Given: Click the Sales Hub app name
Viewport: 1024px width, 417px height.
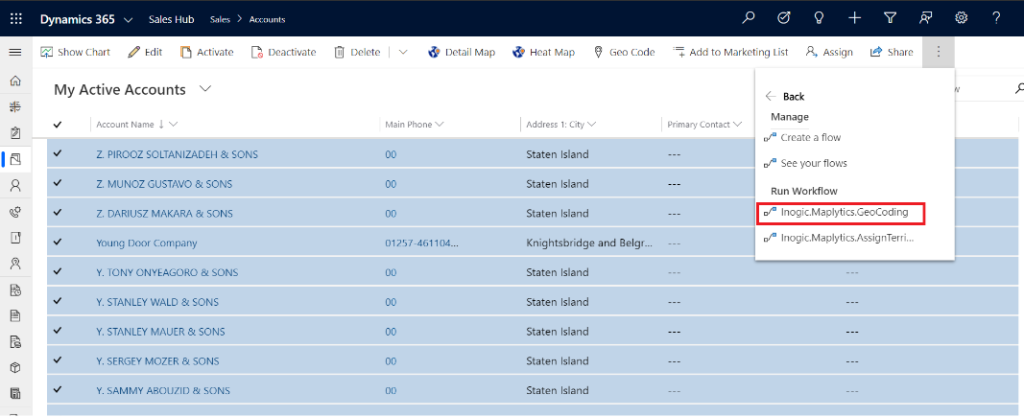Looking at the screenshot, I should pyautogui.click(x=171, y=20).
